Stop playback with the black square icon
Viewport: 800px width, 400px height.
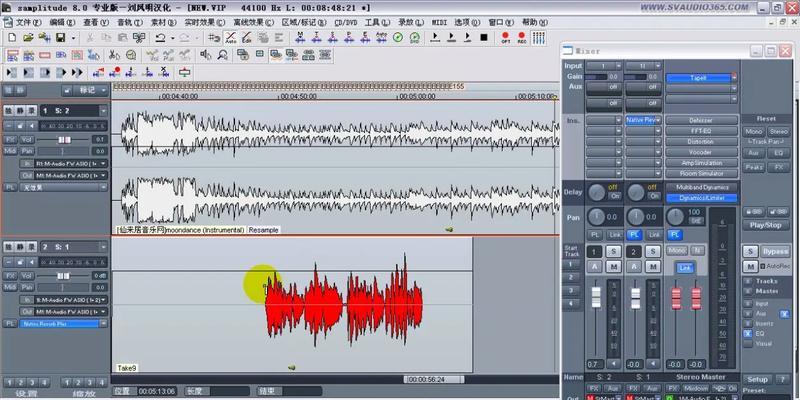point(484,38)
